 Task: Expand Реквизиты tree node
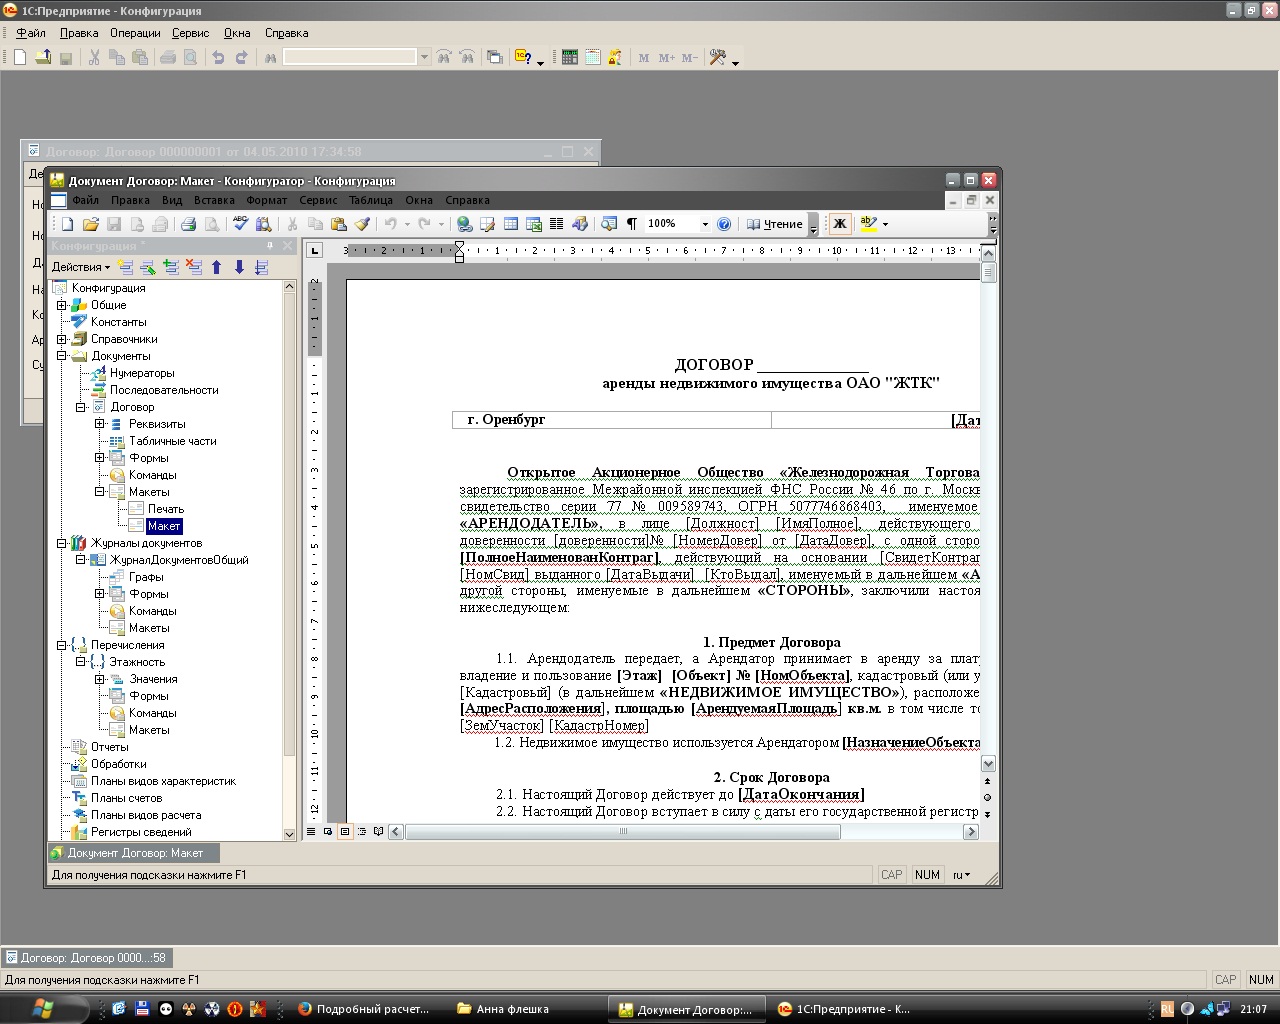tap(99, 424)
